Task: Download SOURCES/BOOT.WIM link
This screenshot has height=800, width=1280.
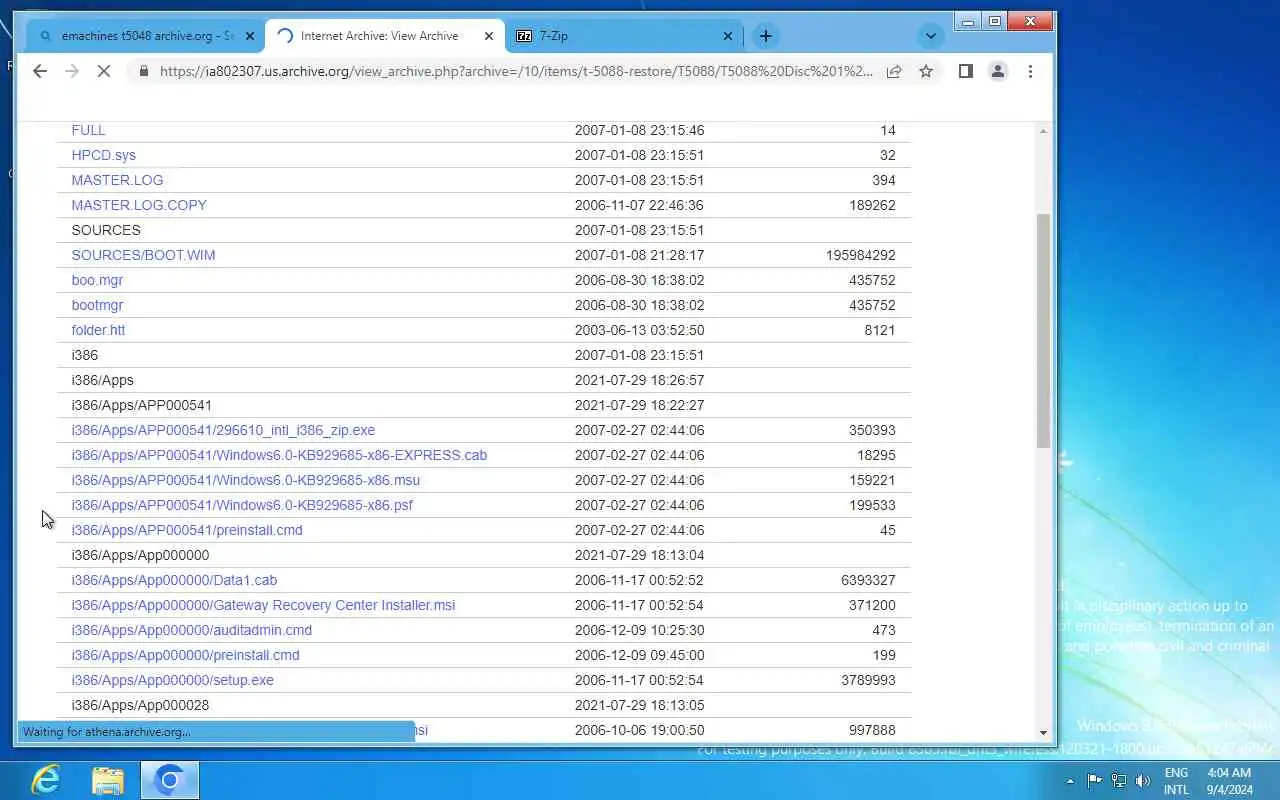Action: 143,255
